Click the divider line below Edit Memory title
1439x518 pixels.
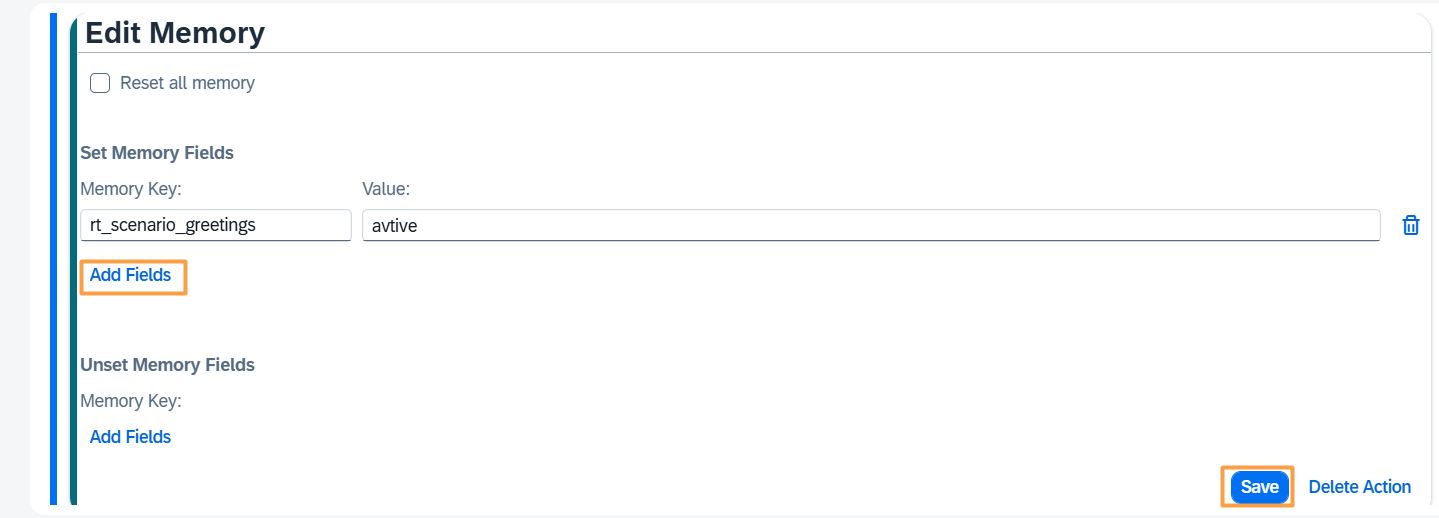pos(755,52)
